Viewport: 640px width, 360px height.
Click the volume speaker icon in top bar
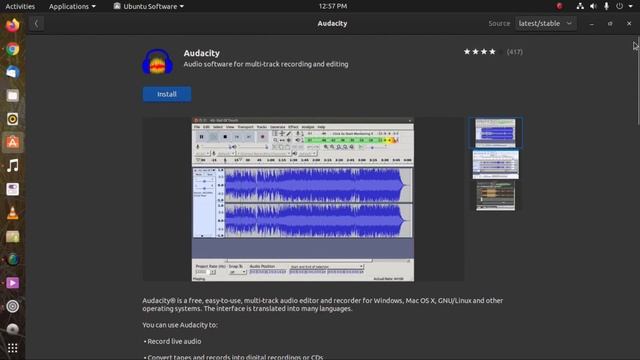[593, 6]
